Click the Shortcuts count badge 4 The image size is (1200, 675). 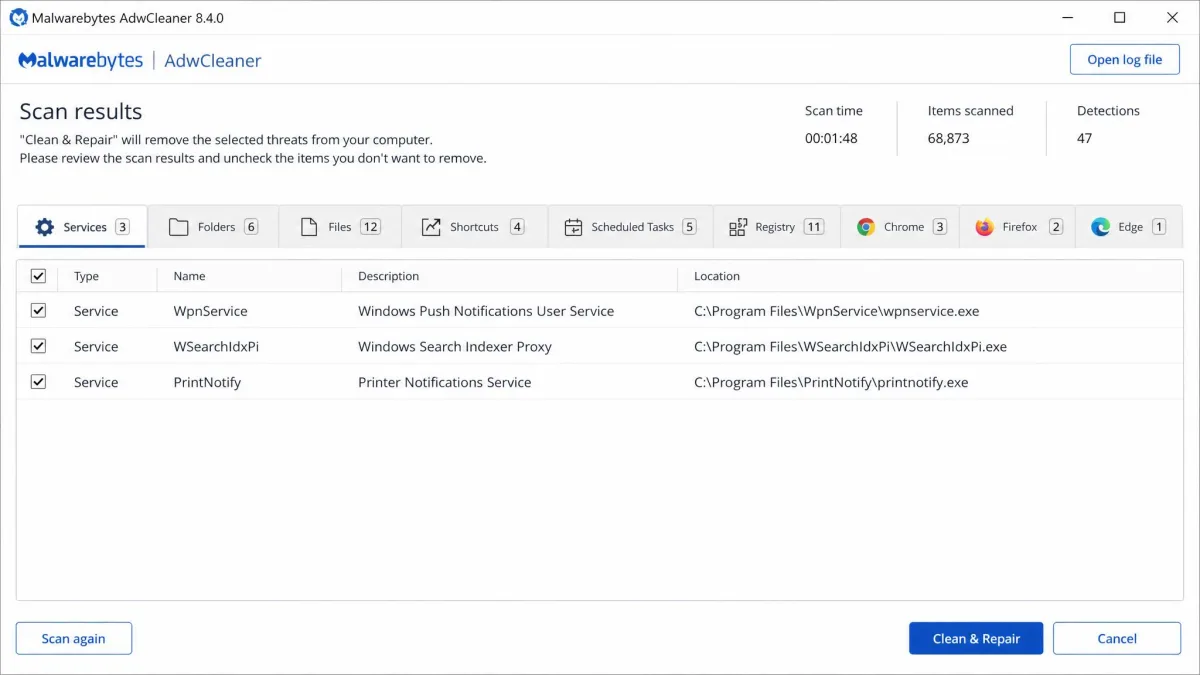[x=517, y=227]
